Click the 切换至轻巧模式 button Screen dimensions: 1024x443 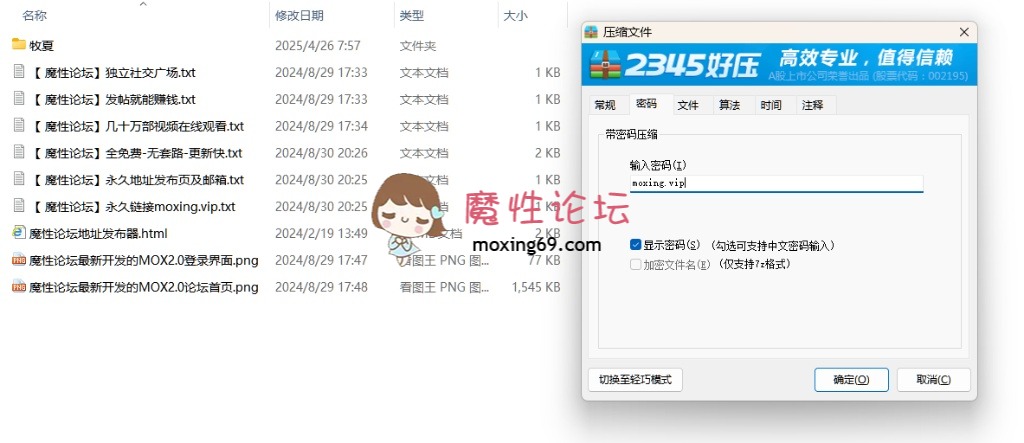[x=635, y=380]
